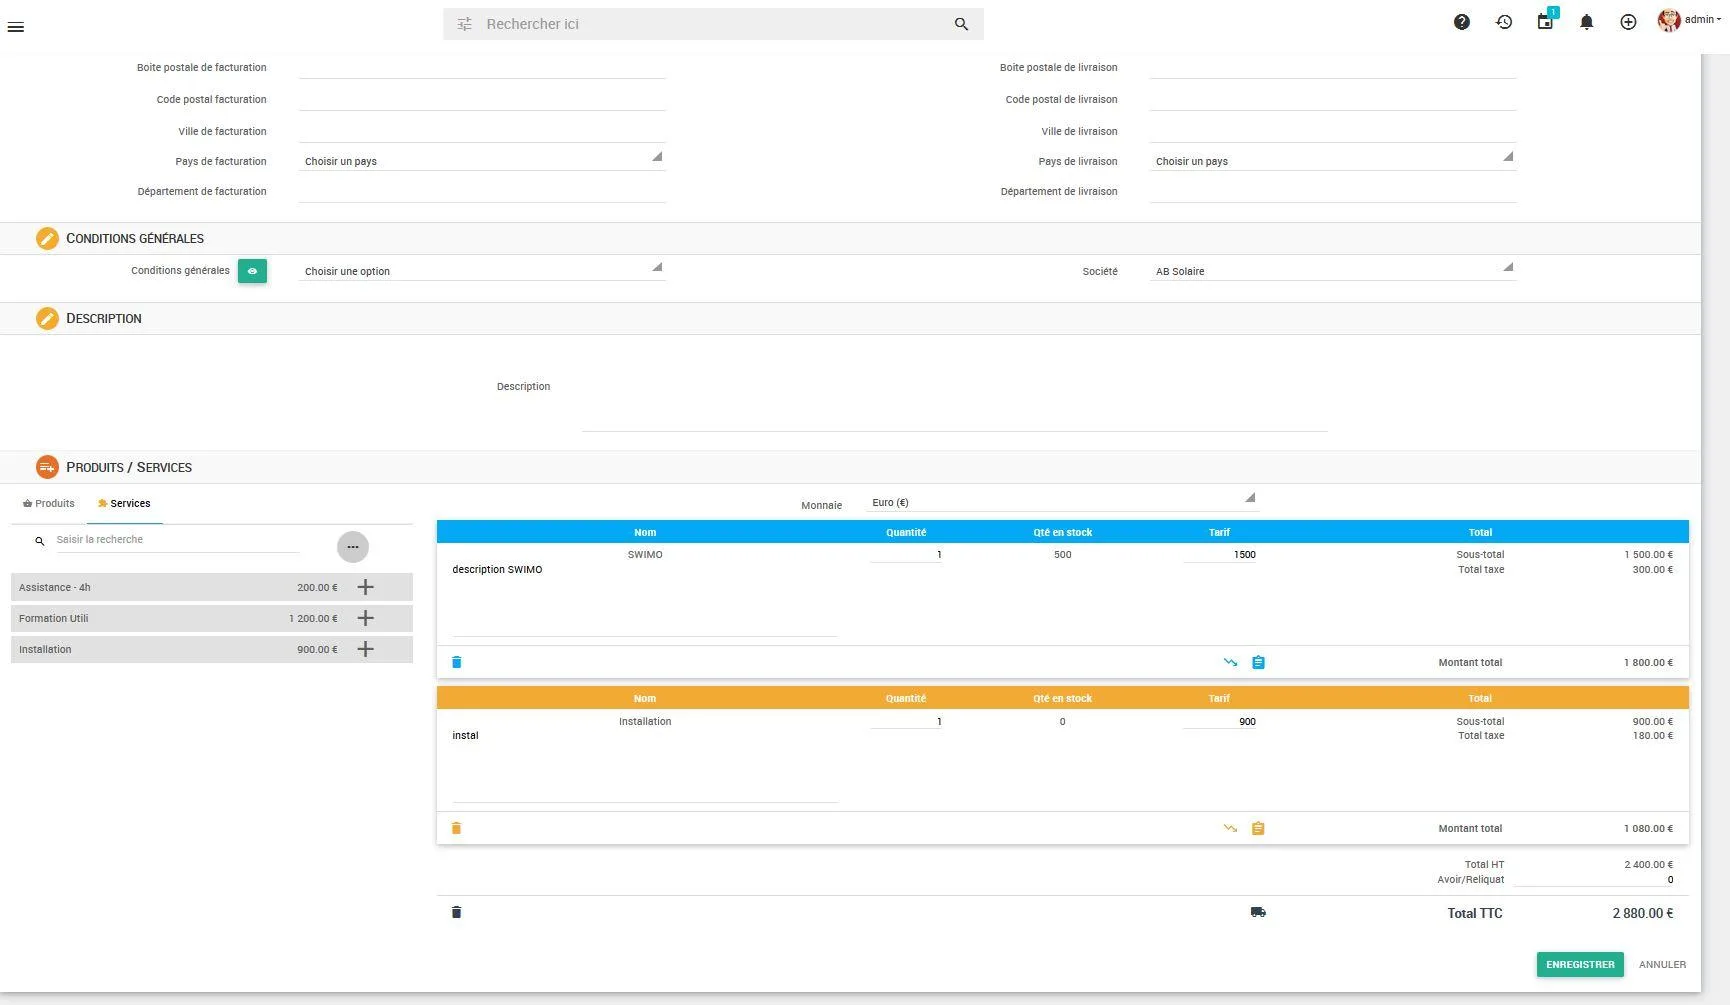Open notifications bell
The width and height of the screenshot is (1730, 1005).
1586,22
